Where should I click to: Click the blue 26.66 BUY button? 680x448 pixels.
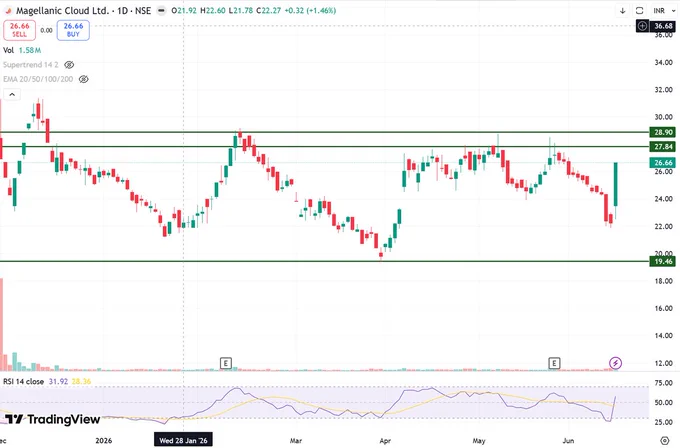(73, 30)
